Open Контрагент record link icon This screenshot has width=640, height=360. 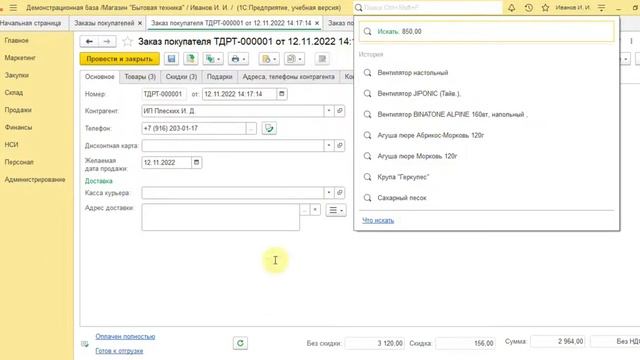pos(340,111)
